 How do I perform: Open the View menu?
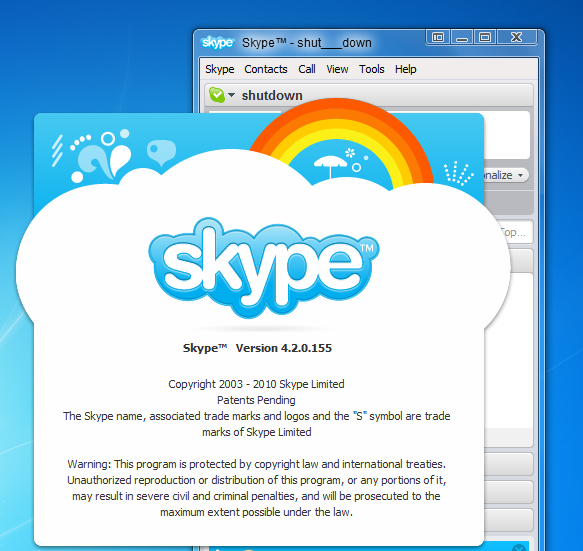337,69
